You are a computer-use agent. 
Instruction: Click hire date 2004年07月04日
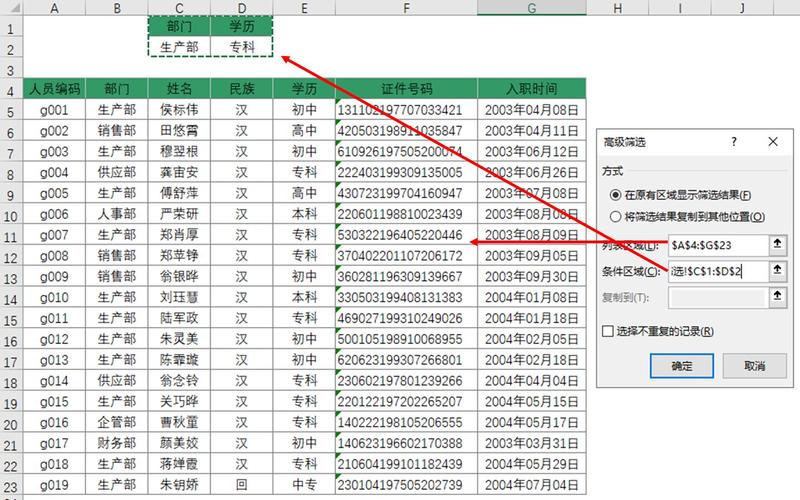(532, 485)
